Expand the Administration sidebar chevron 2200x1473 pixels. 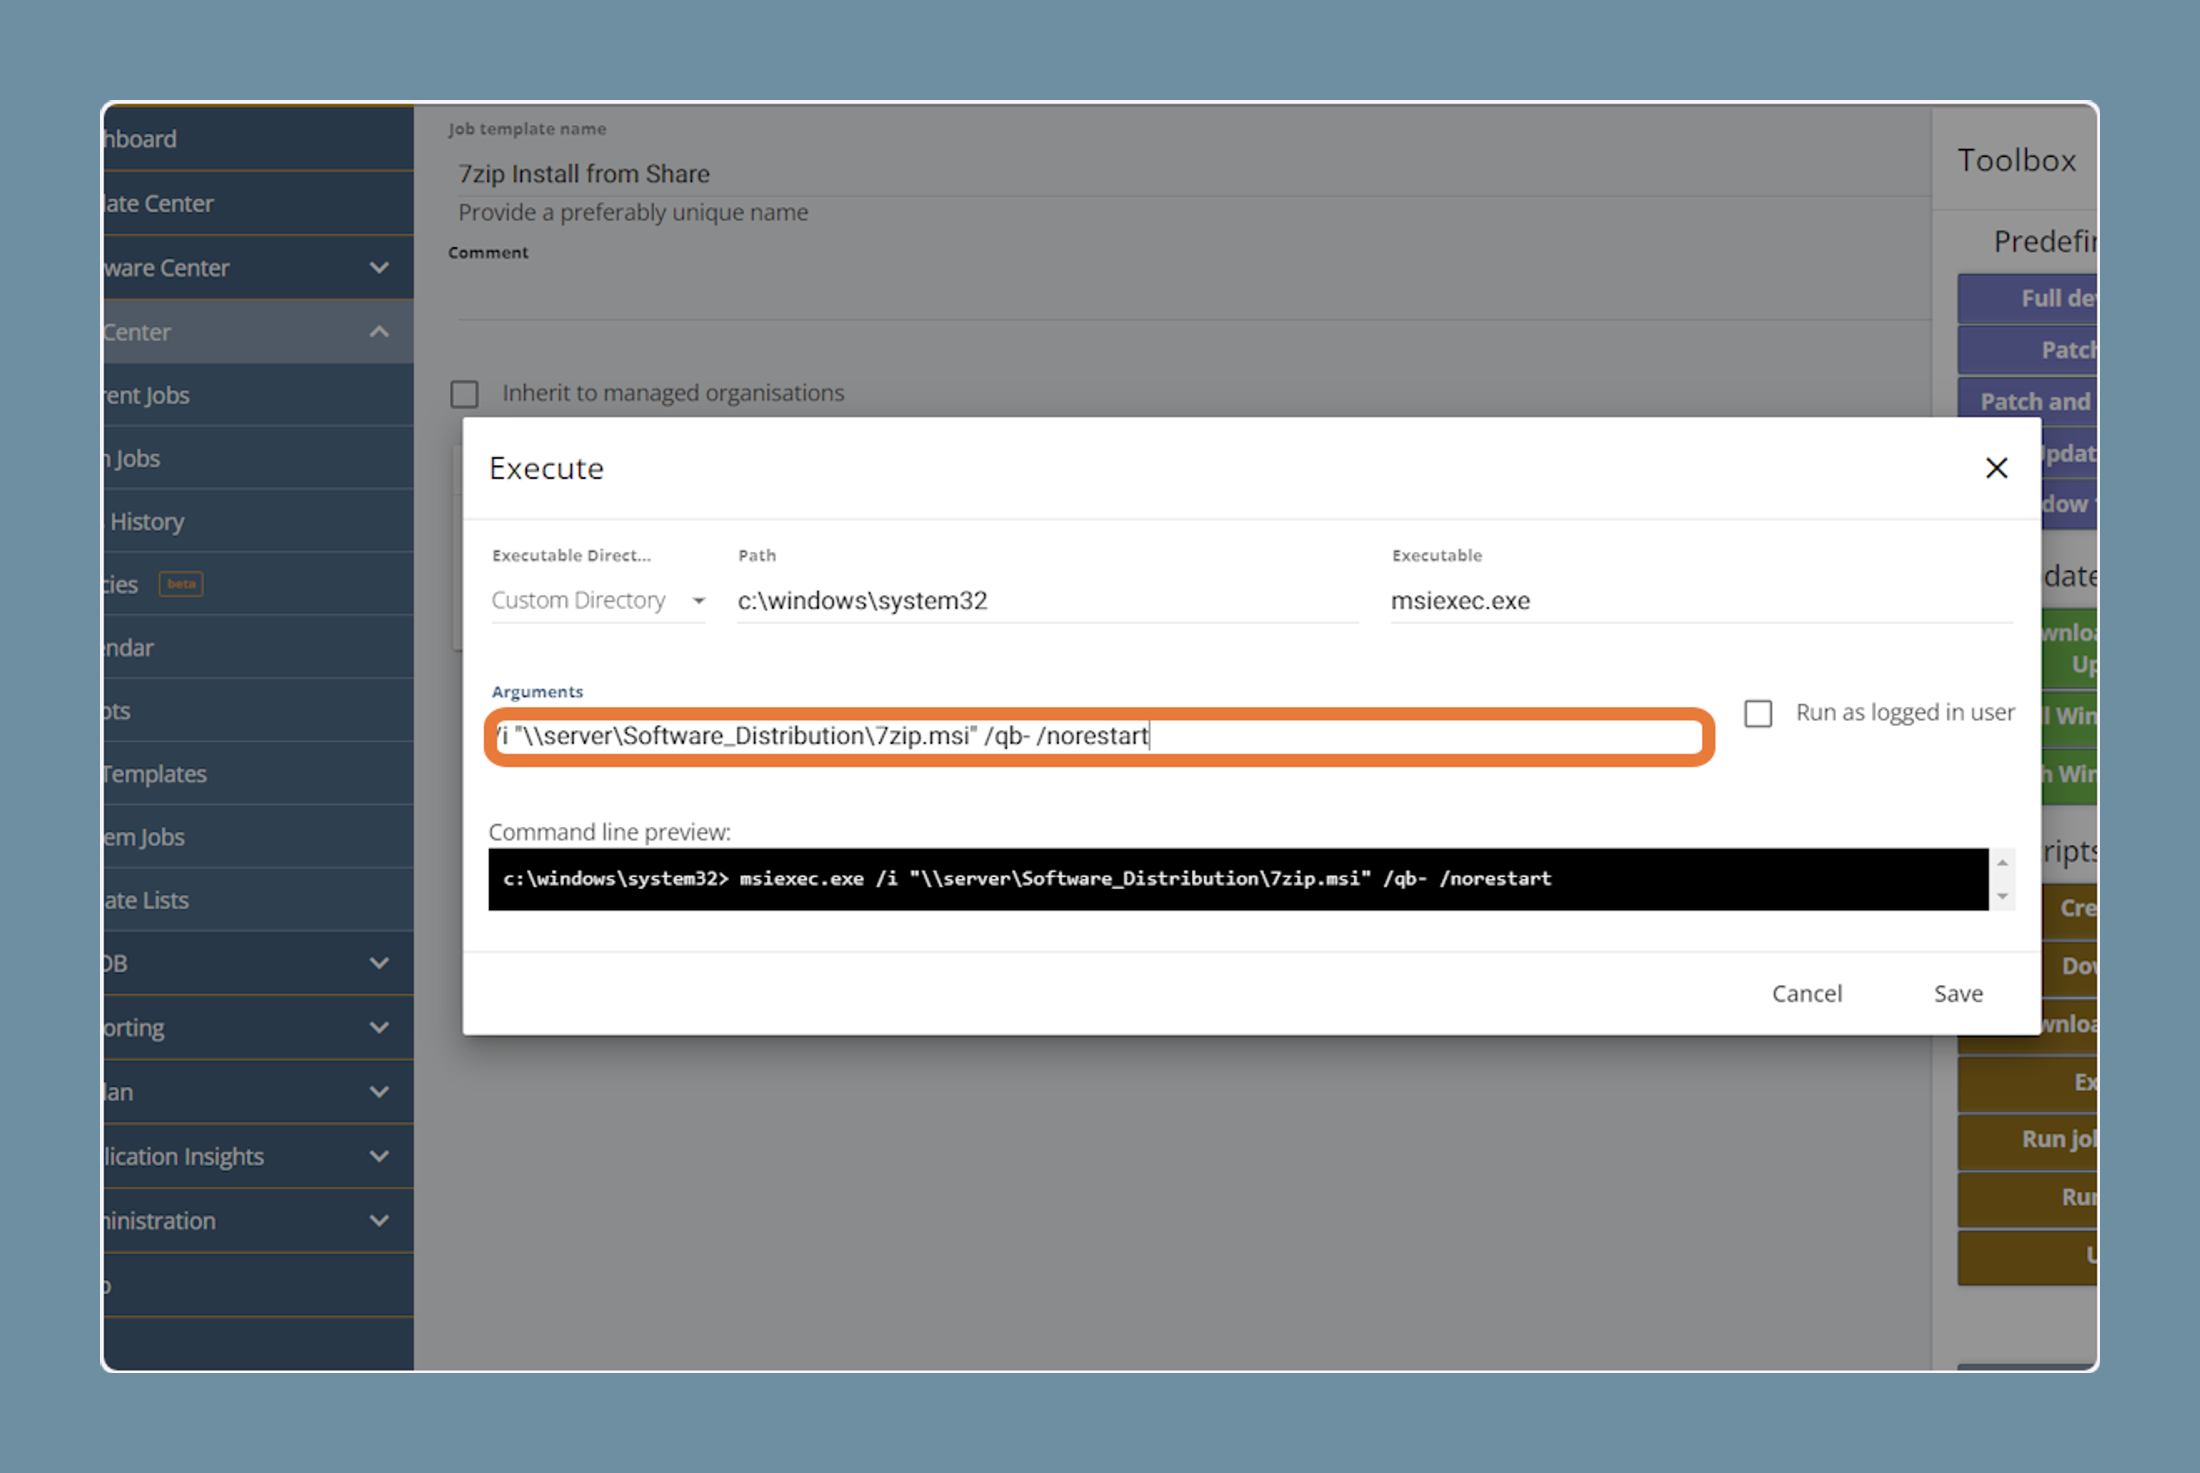[379, 1220]
